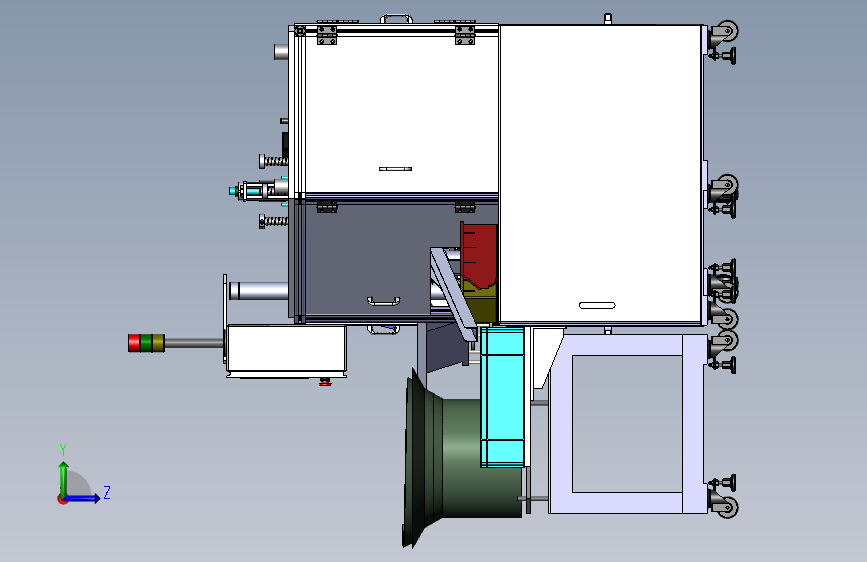Select the left hinge on the upper white door
Image resolution: width=867 pixels, height=562 pixels.
click(x=327, y=34)
